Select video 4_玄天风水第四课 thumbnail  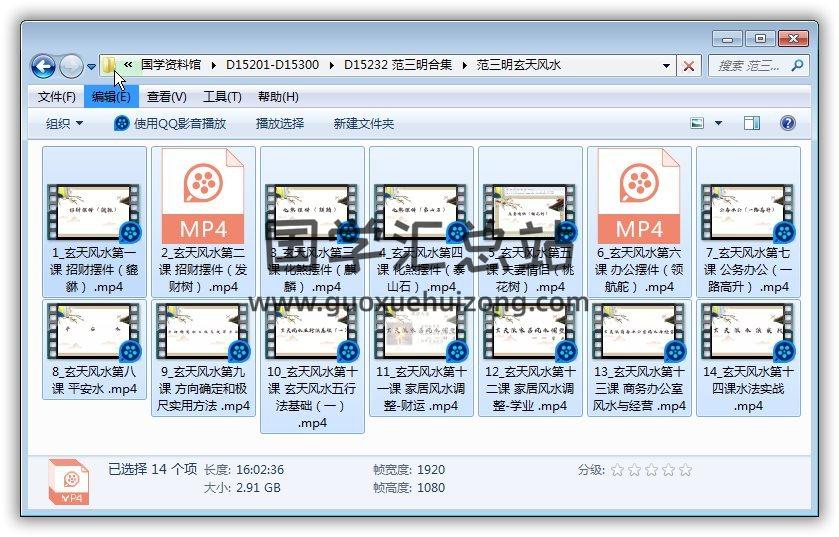pyautogui.click(x=421, y=212)
